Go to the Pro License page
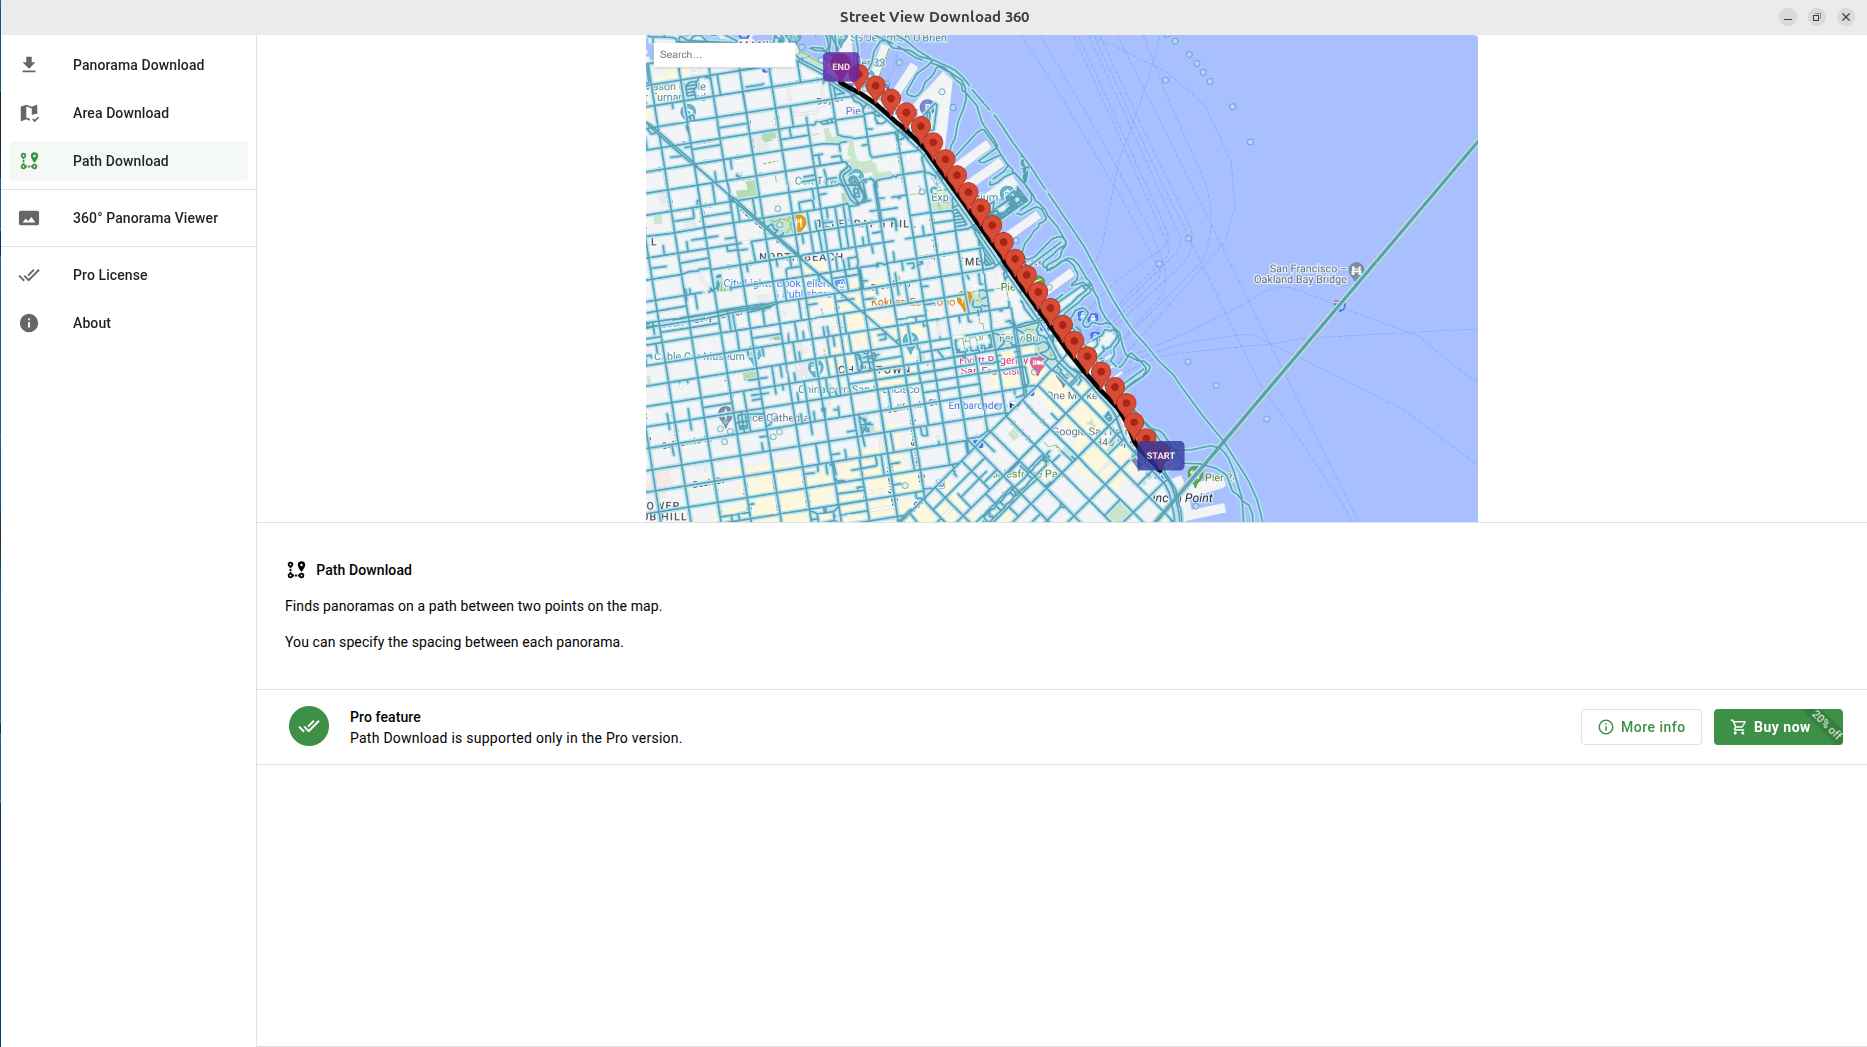 [x=110, y=275]
